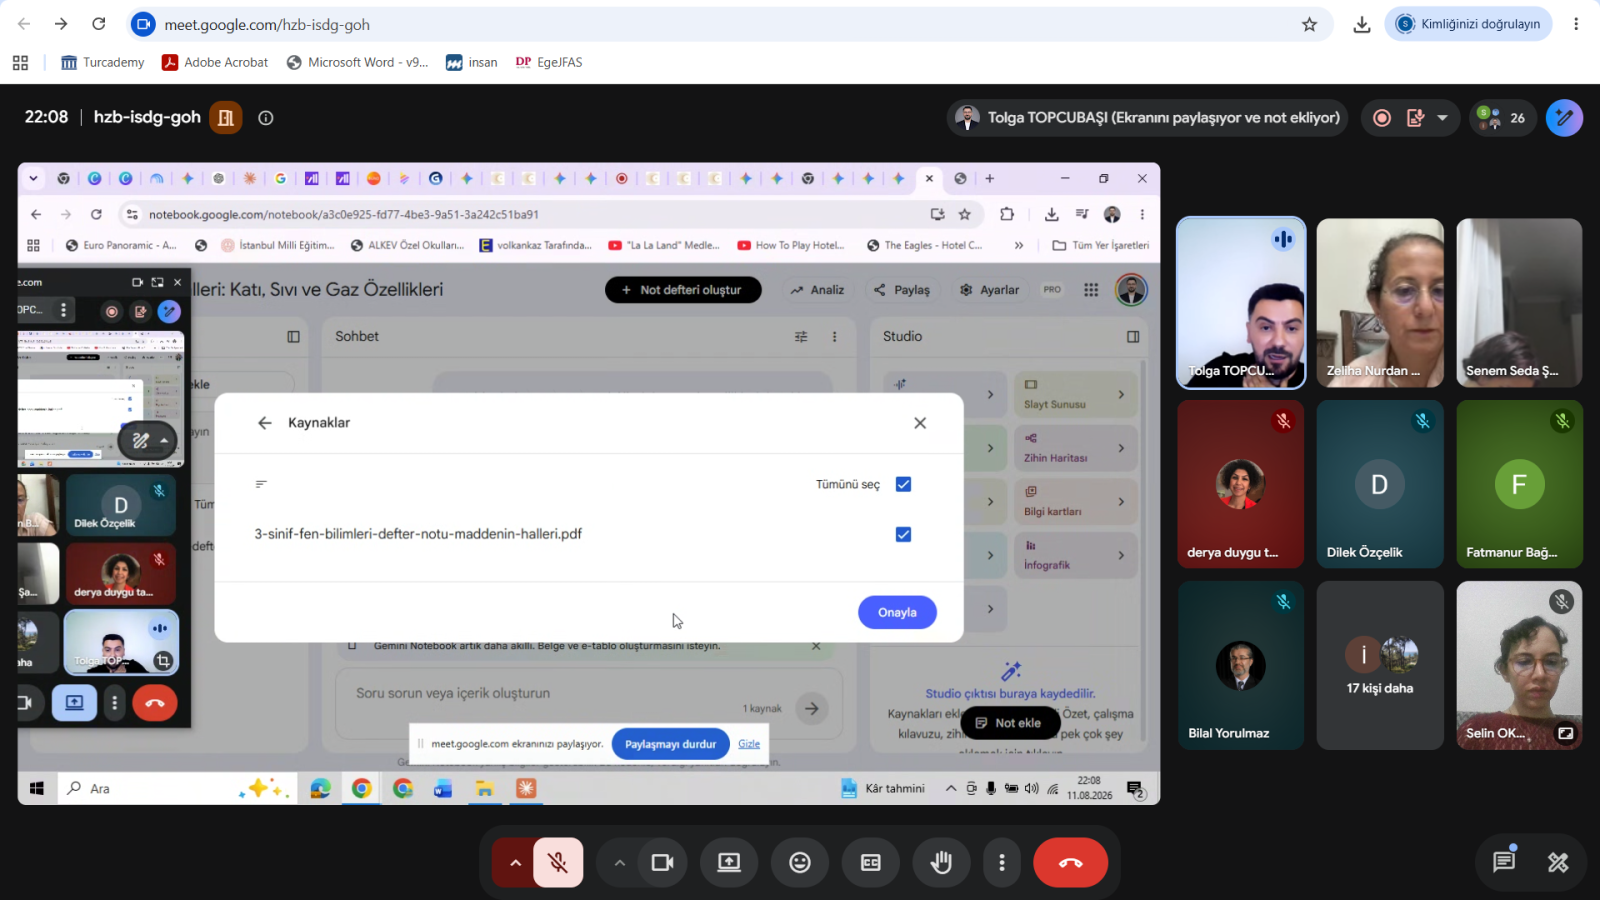Select the 3-sinif-fen-bilimleri source file name

(x=418, y=534)
